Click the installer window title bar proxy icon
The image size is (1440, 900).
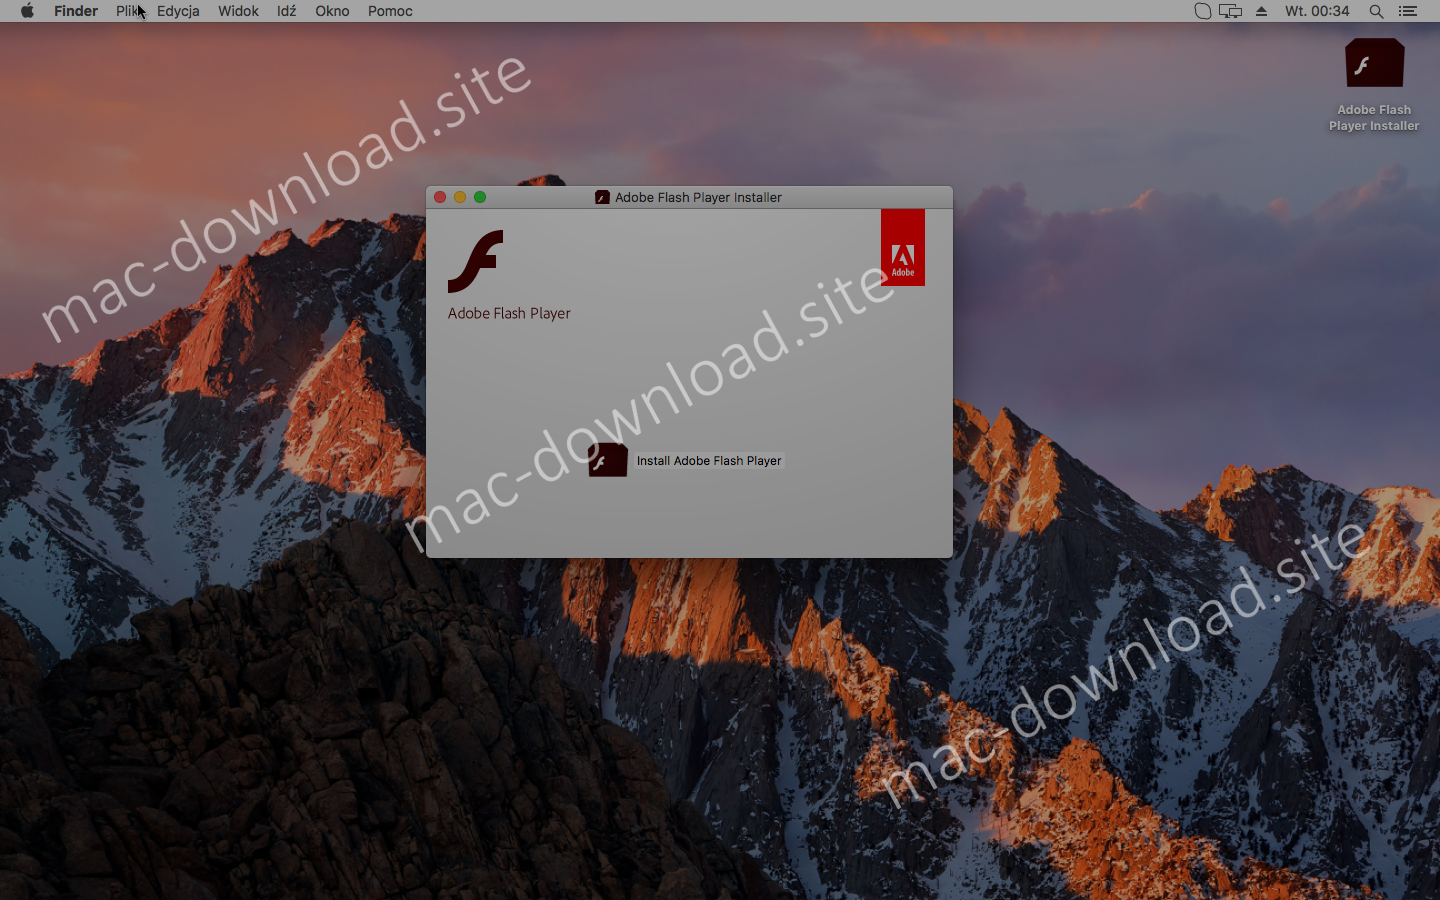[x=602, y=197]
